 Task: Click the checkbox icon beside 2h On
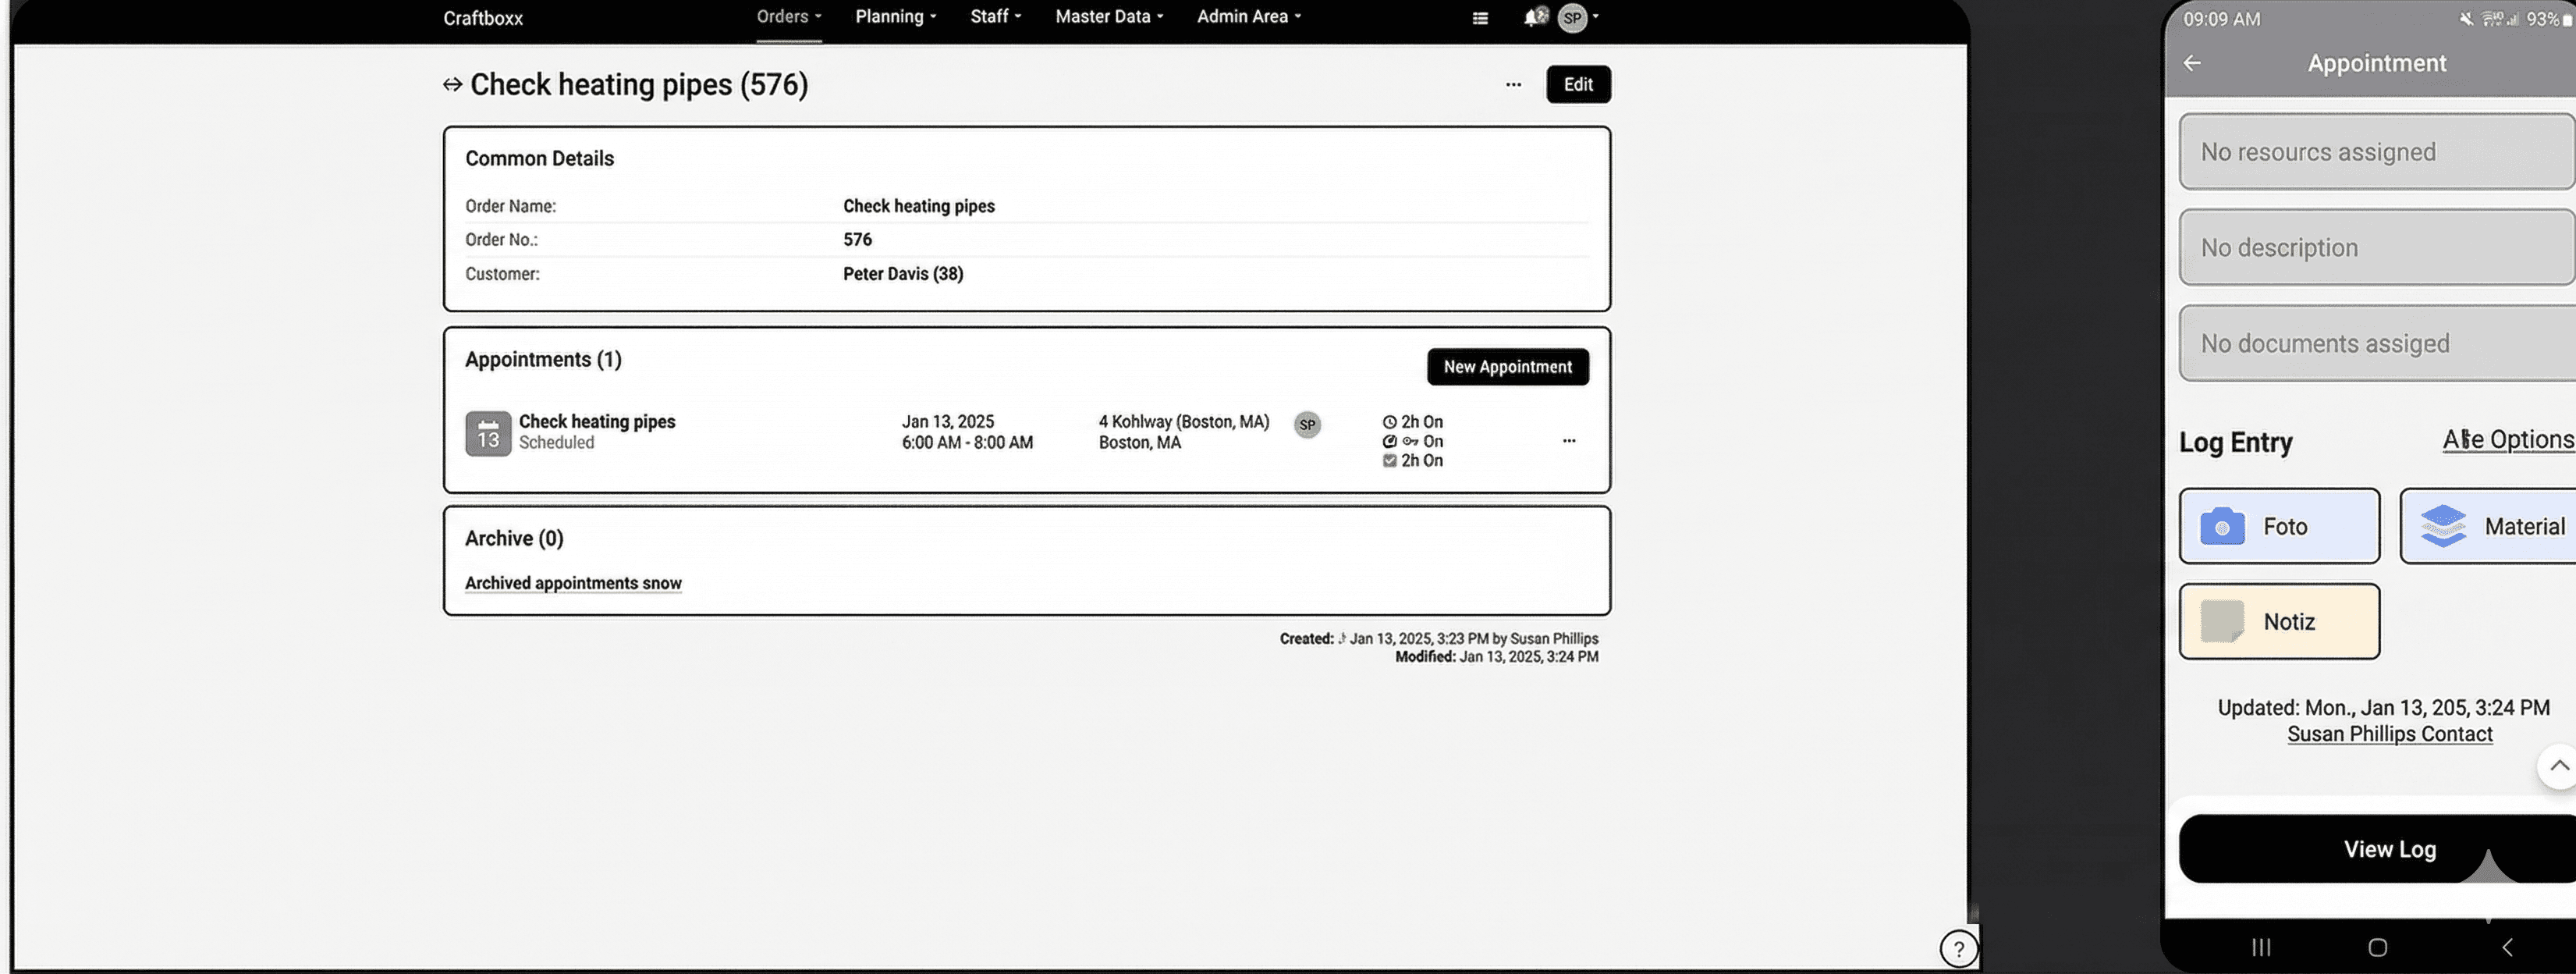click(x=1389, y=461)
